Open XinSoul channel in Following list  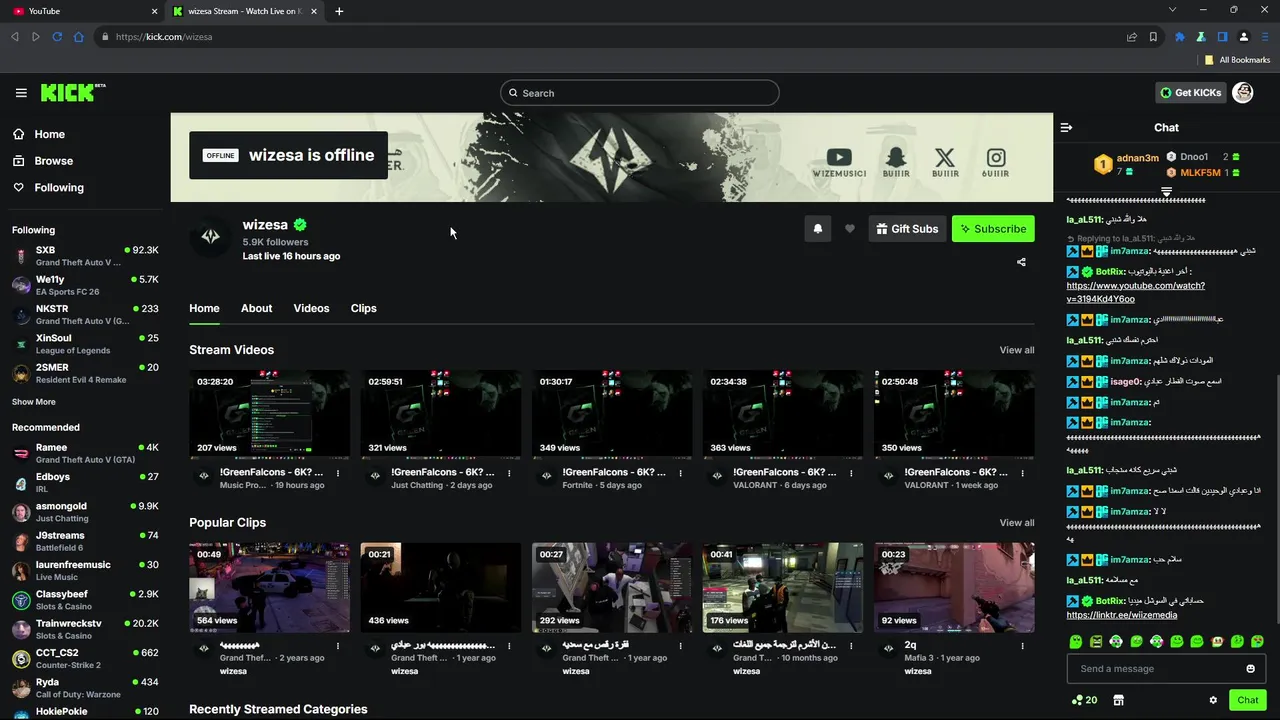point(85,344)
